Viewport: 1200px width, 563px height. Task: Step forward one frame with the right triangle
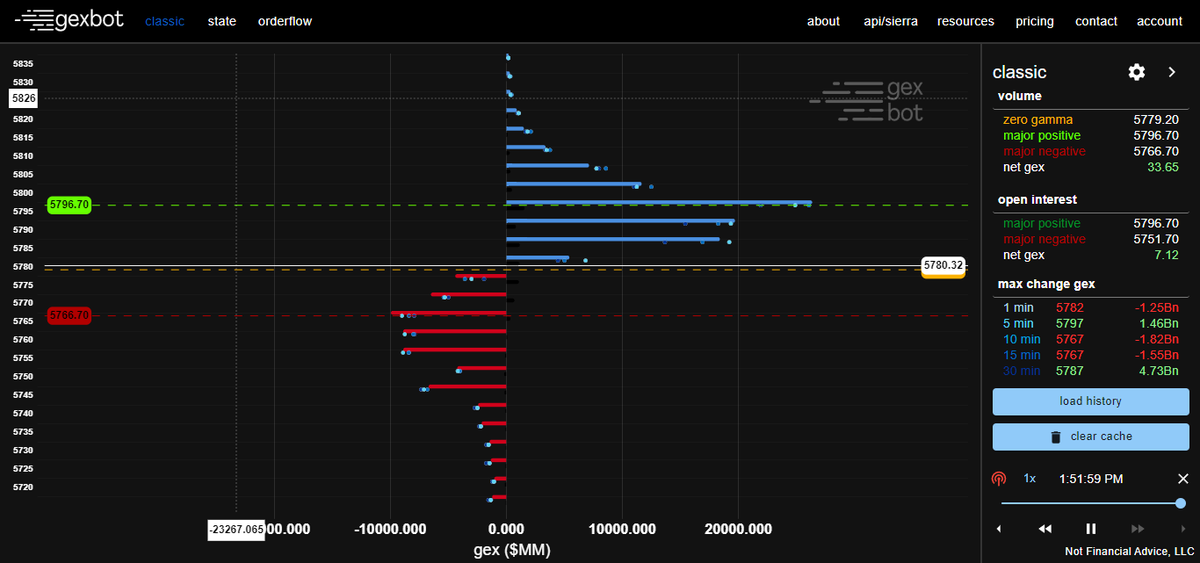pyautogui.click(x=1183, y=528)
